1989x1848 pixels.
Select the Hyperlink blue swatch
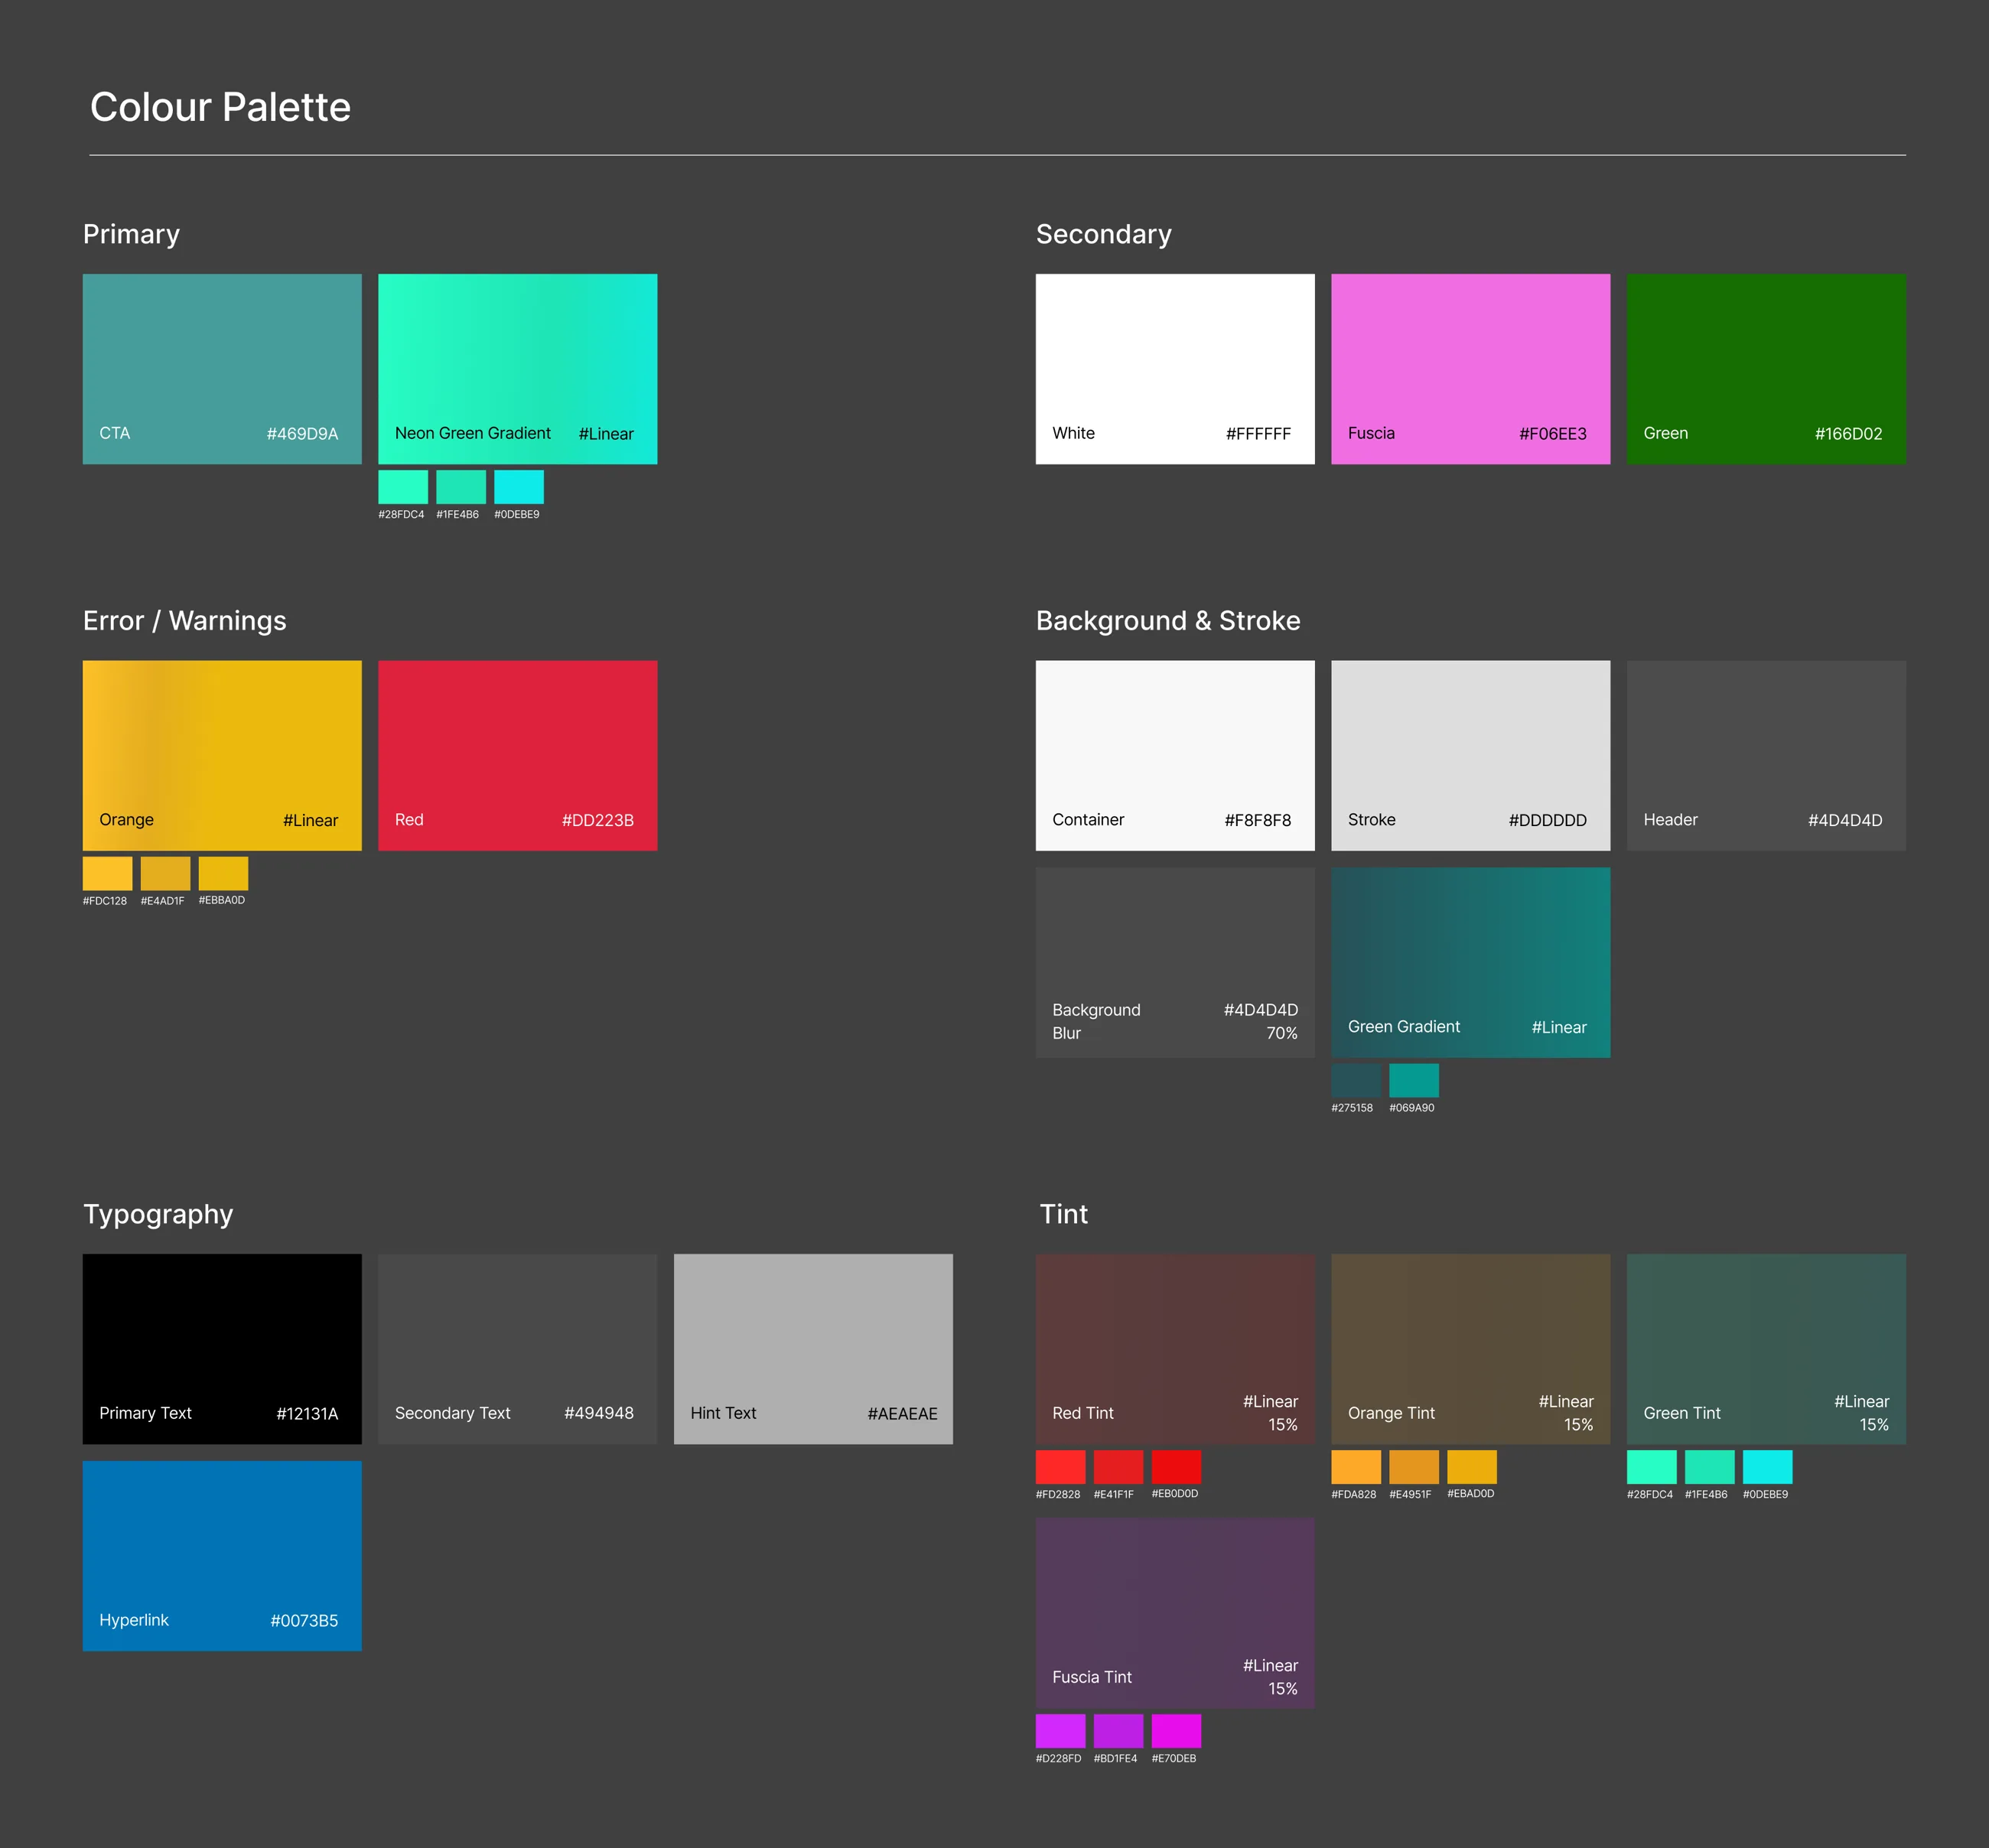tap(222, 1556)
